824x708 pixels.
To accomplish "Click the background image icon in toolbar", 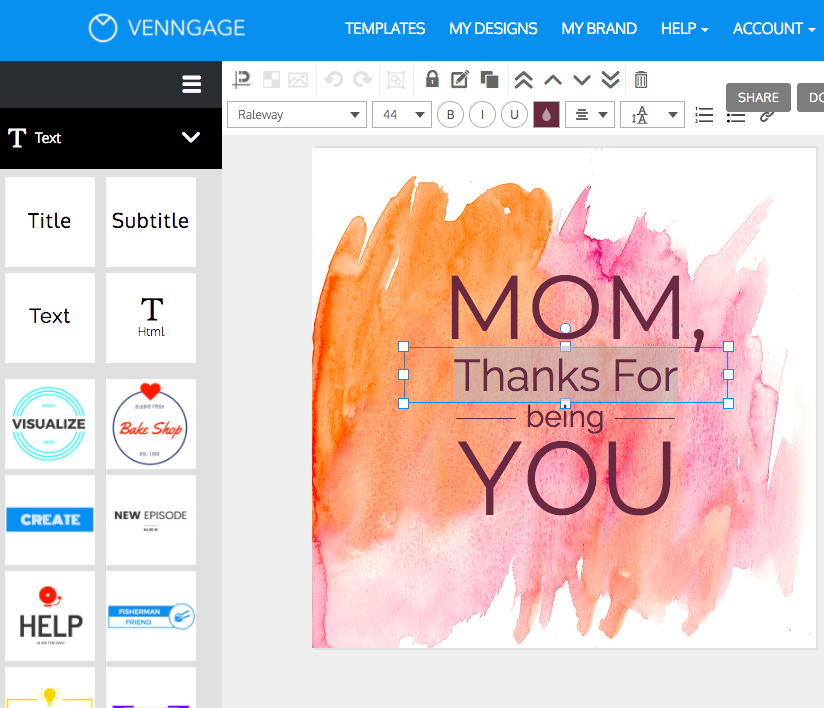I will (298, 80).
